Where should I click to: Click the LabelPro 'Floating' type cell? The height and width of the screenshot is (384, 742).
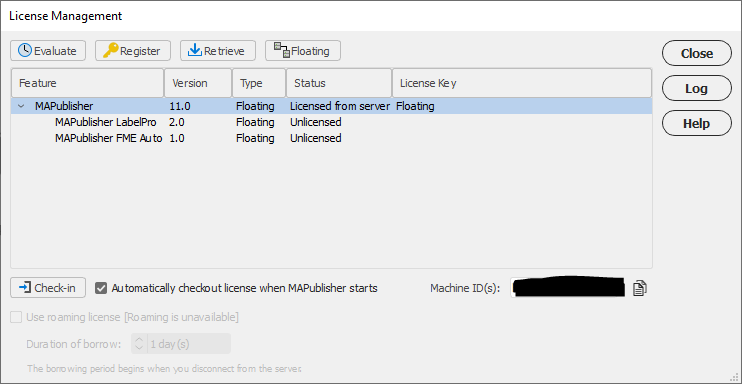click(255, 122)
